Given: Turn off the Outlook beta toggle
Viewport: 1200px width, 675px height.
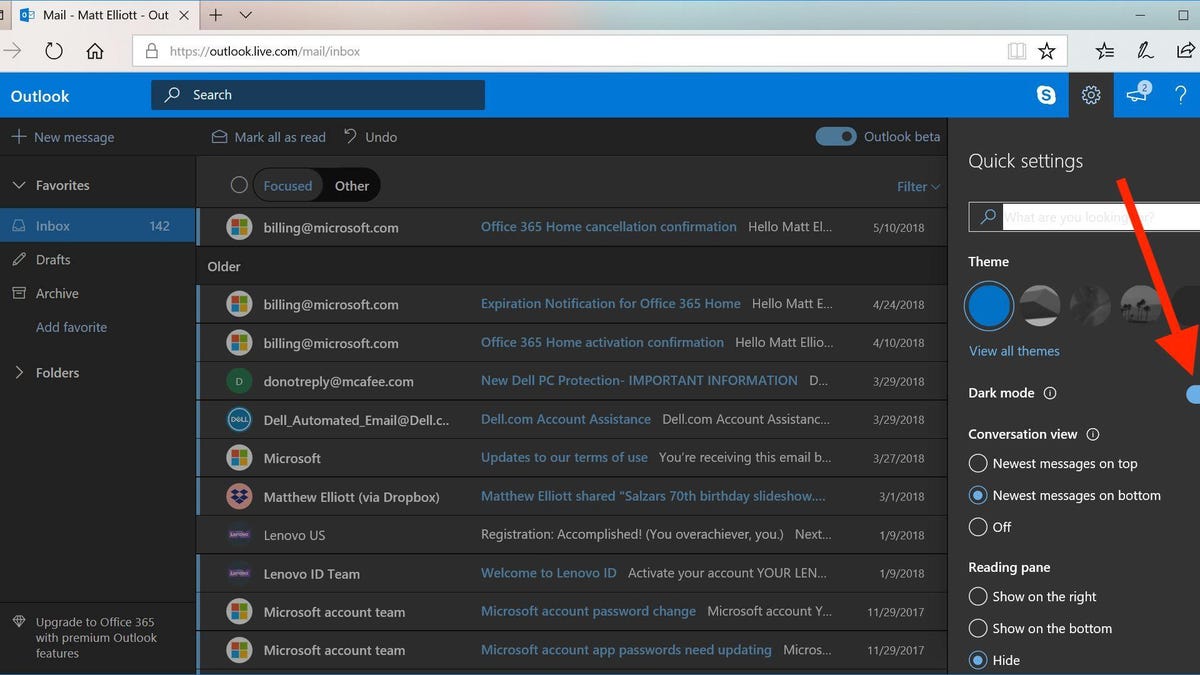Looking at the screenshot, I should [836, 137].
